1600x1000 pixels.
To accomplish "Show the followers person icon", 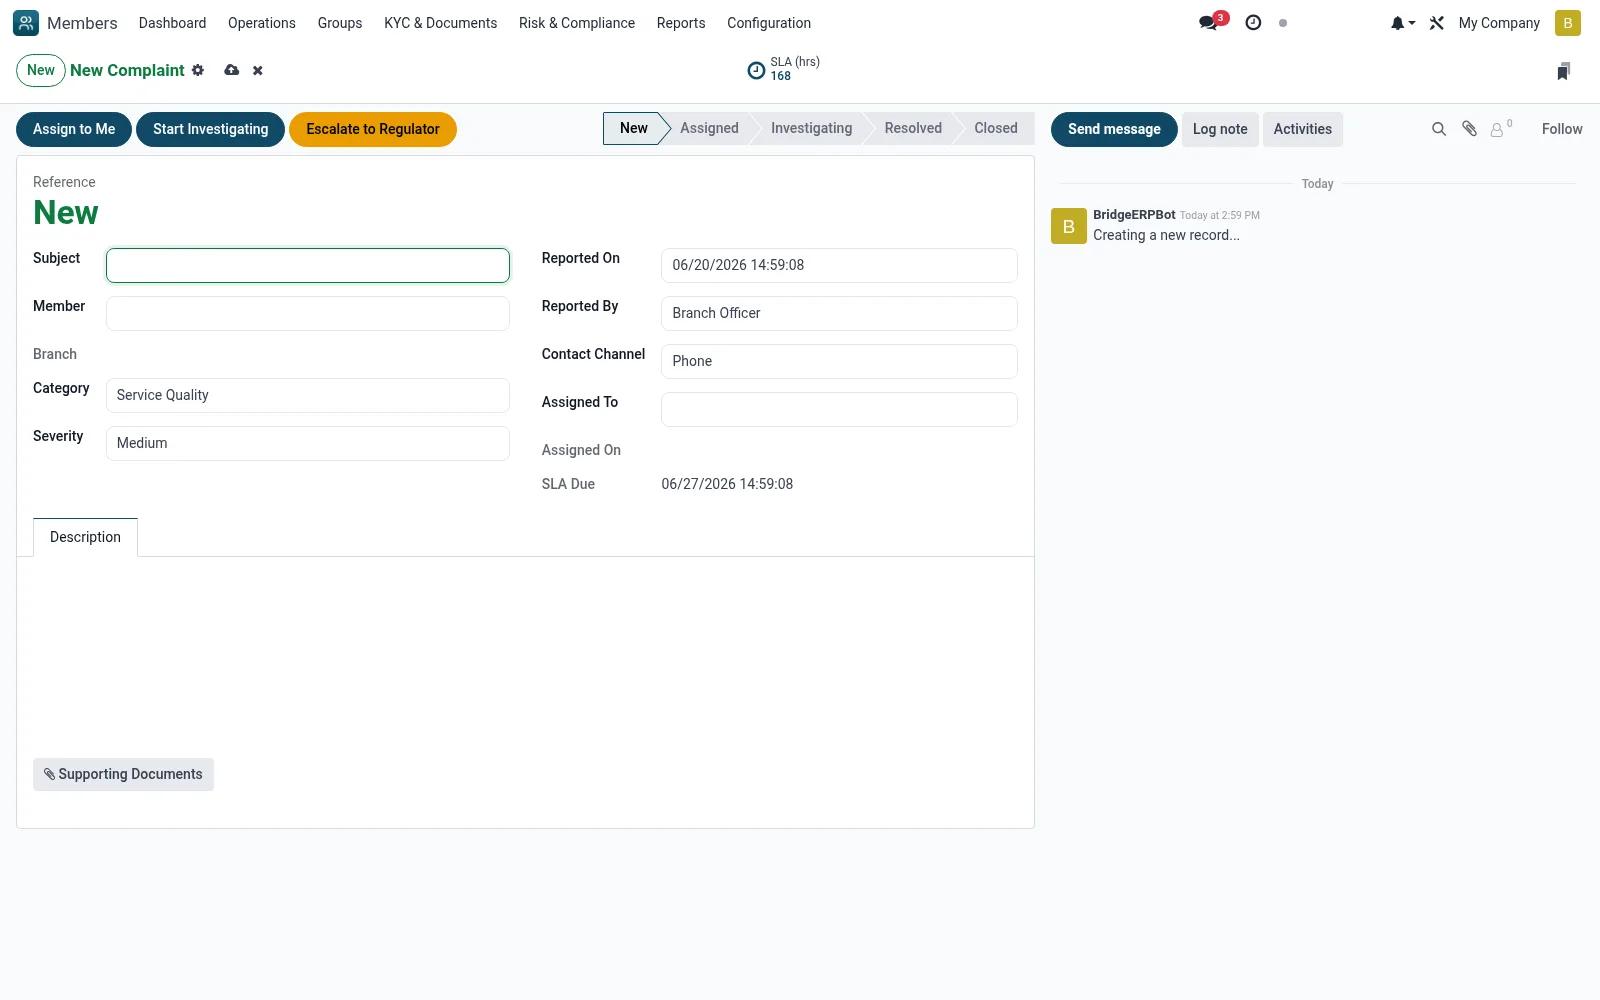I will [x=1500, y=129].
